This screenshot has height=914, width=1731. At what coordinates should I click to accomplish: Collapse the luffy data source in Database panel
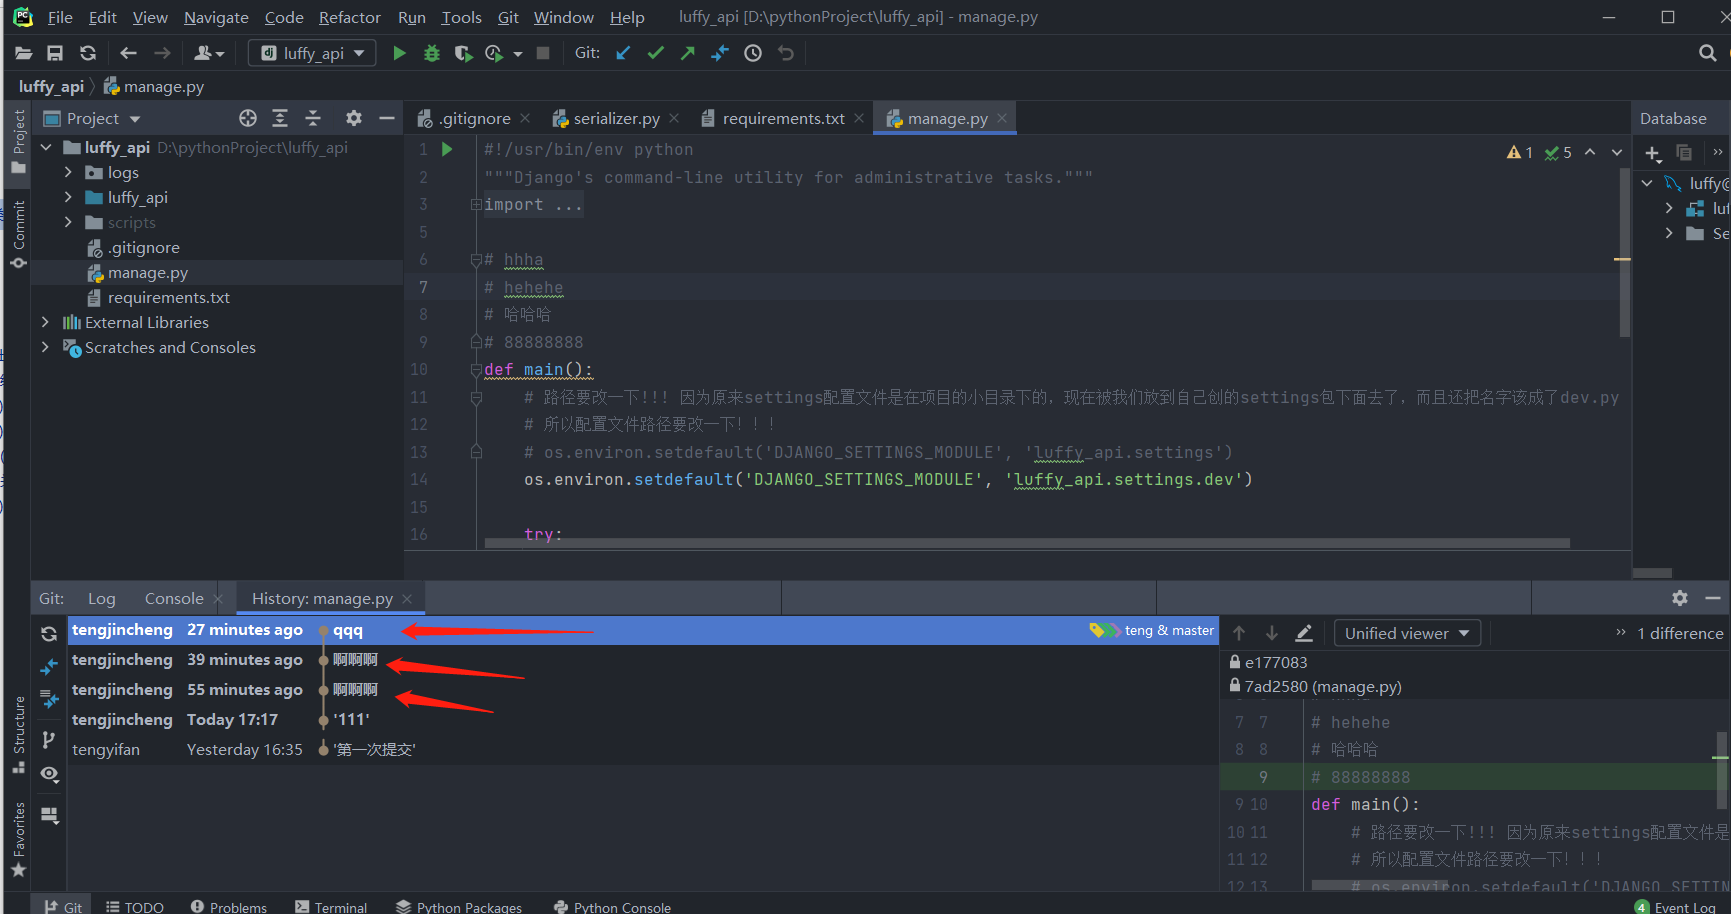click(x=1647, y=183)
